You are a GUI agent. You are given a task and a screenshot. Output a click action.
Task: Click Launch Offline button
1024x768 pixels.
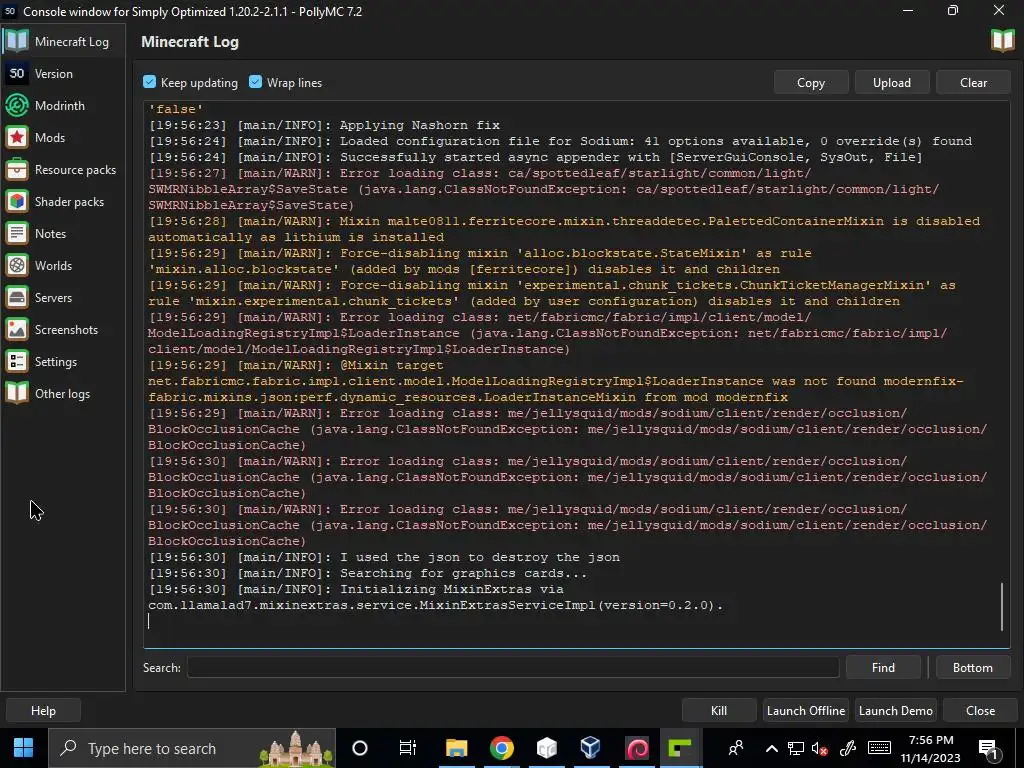coord(806,711)
